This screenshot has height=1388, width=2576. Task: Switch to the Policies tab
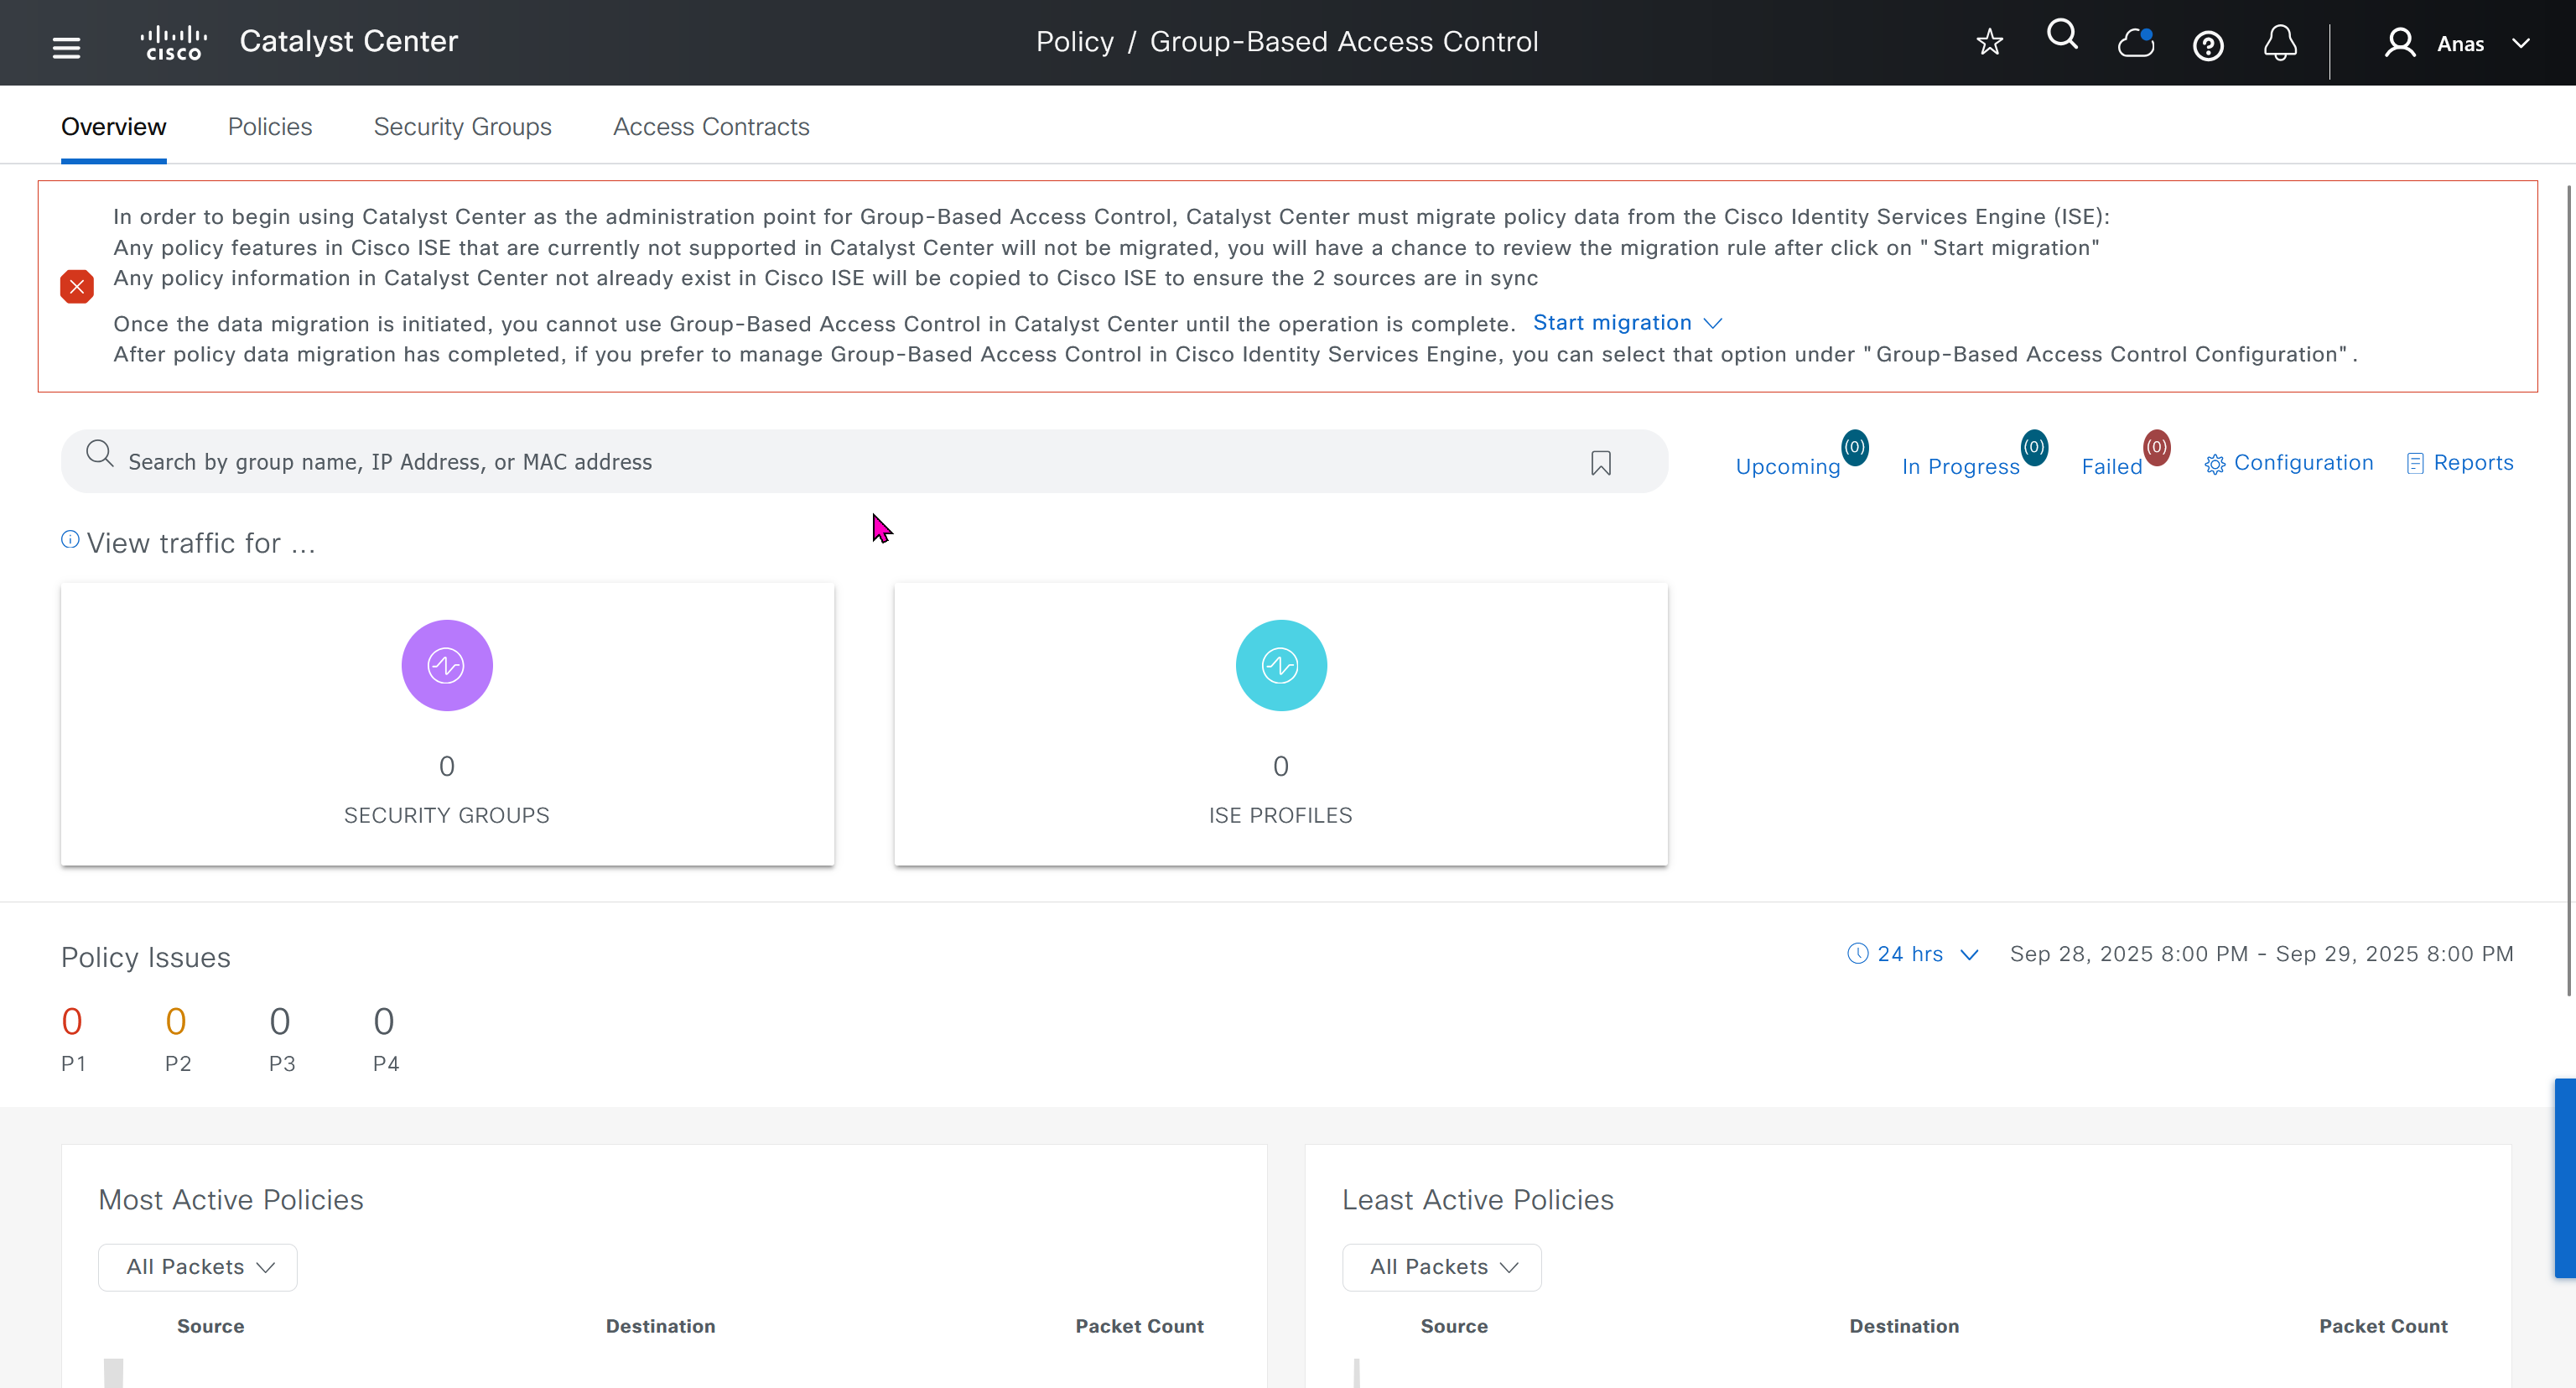pos(270,127)
